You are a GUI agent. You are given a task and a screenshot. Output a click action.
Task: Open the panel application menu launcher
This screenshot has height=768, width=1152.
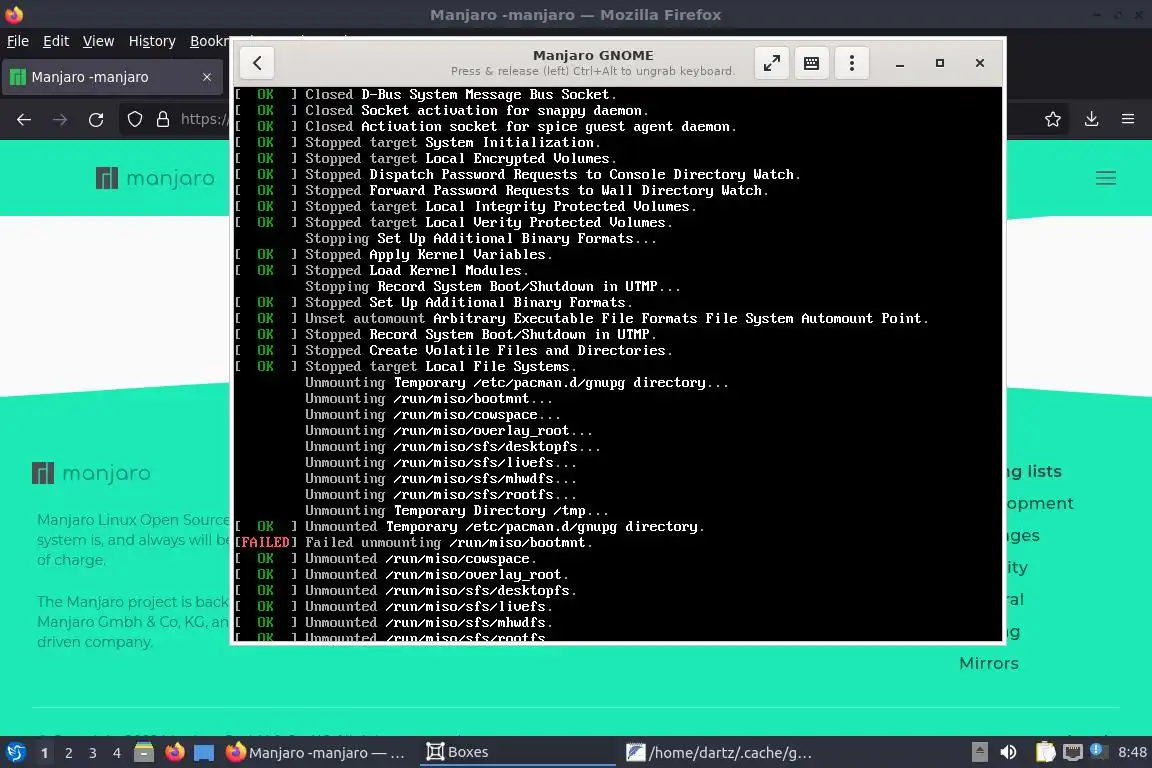coord(15,753)
